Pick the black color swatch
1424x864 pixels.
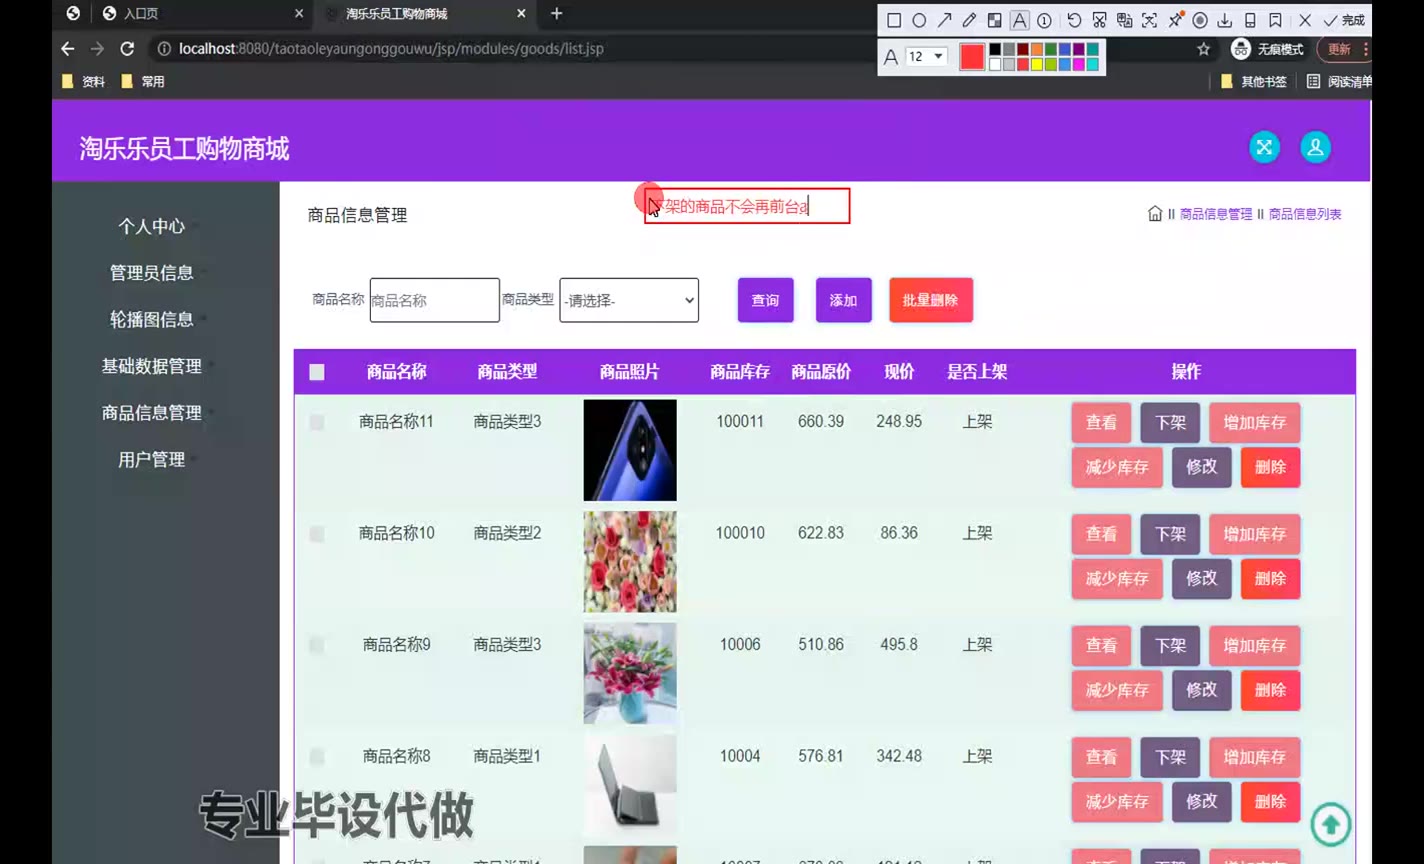coord(995,50)
